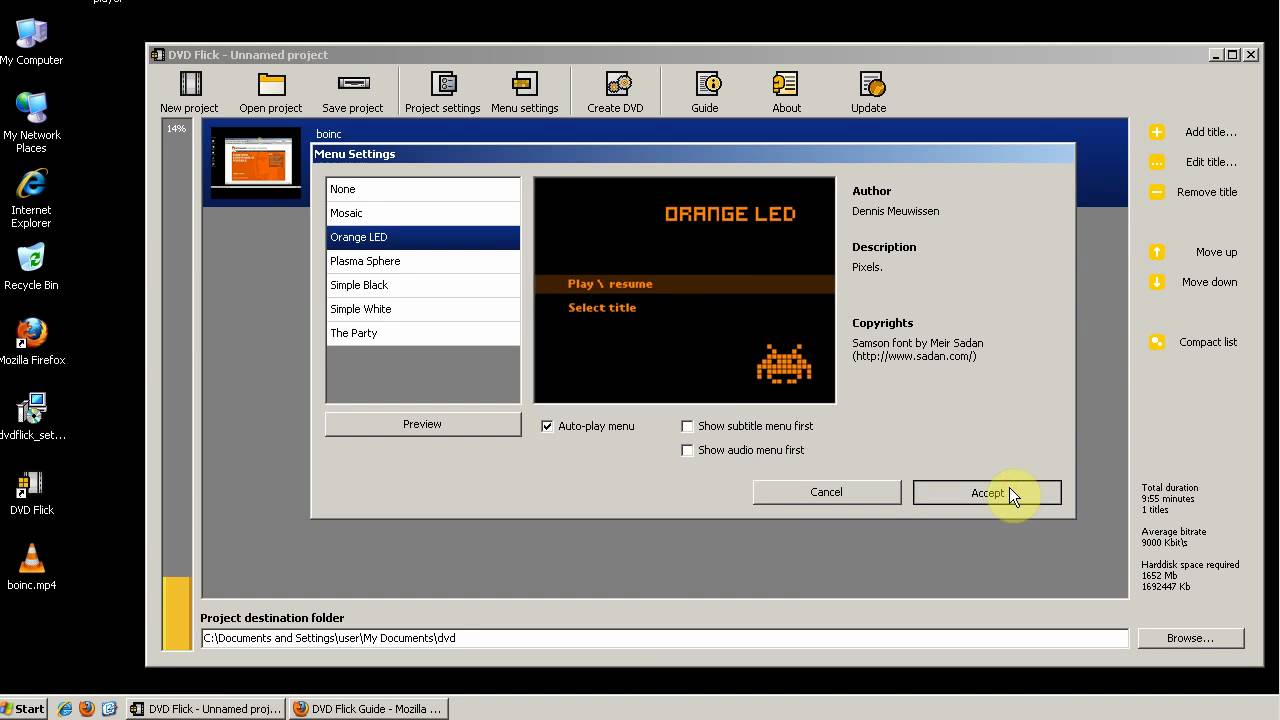Screen dimensions: 1280x720
Task: Open the Guide toolbar icon
Action: 707,84
